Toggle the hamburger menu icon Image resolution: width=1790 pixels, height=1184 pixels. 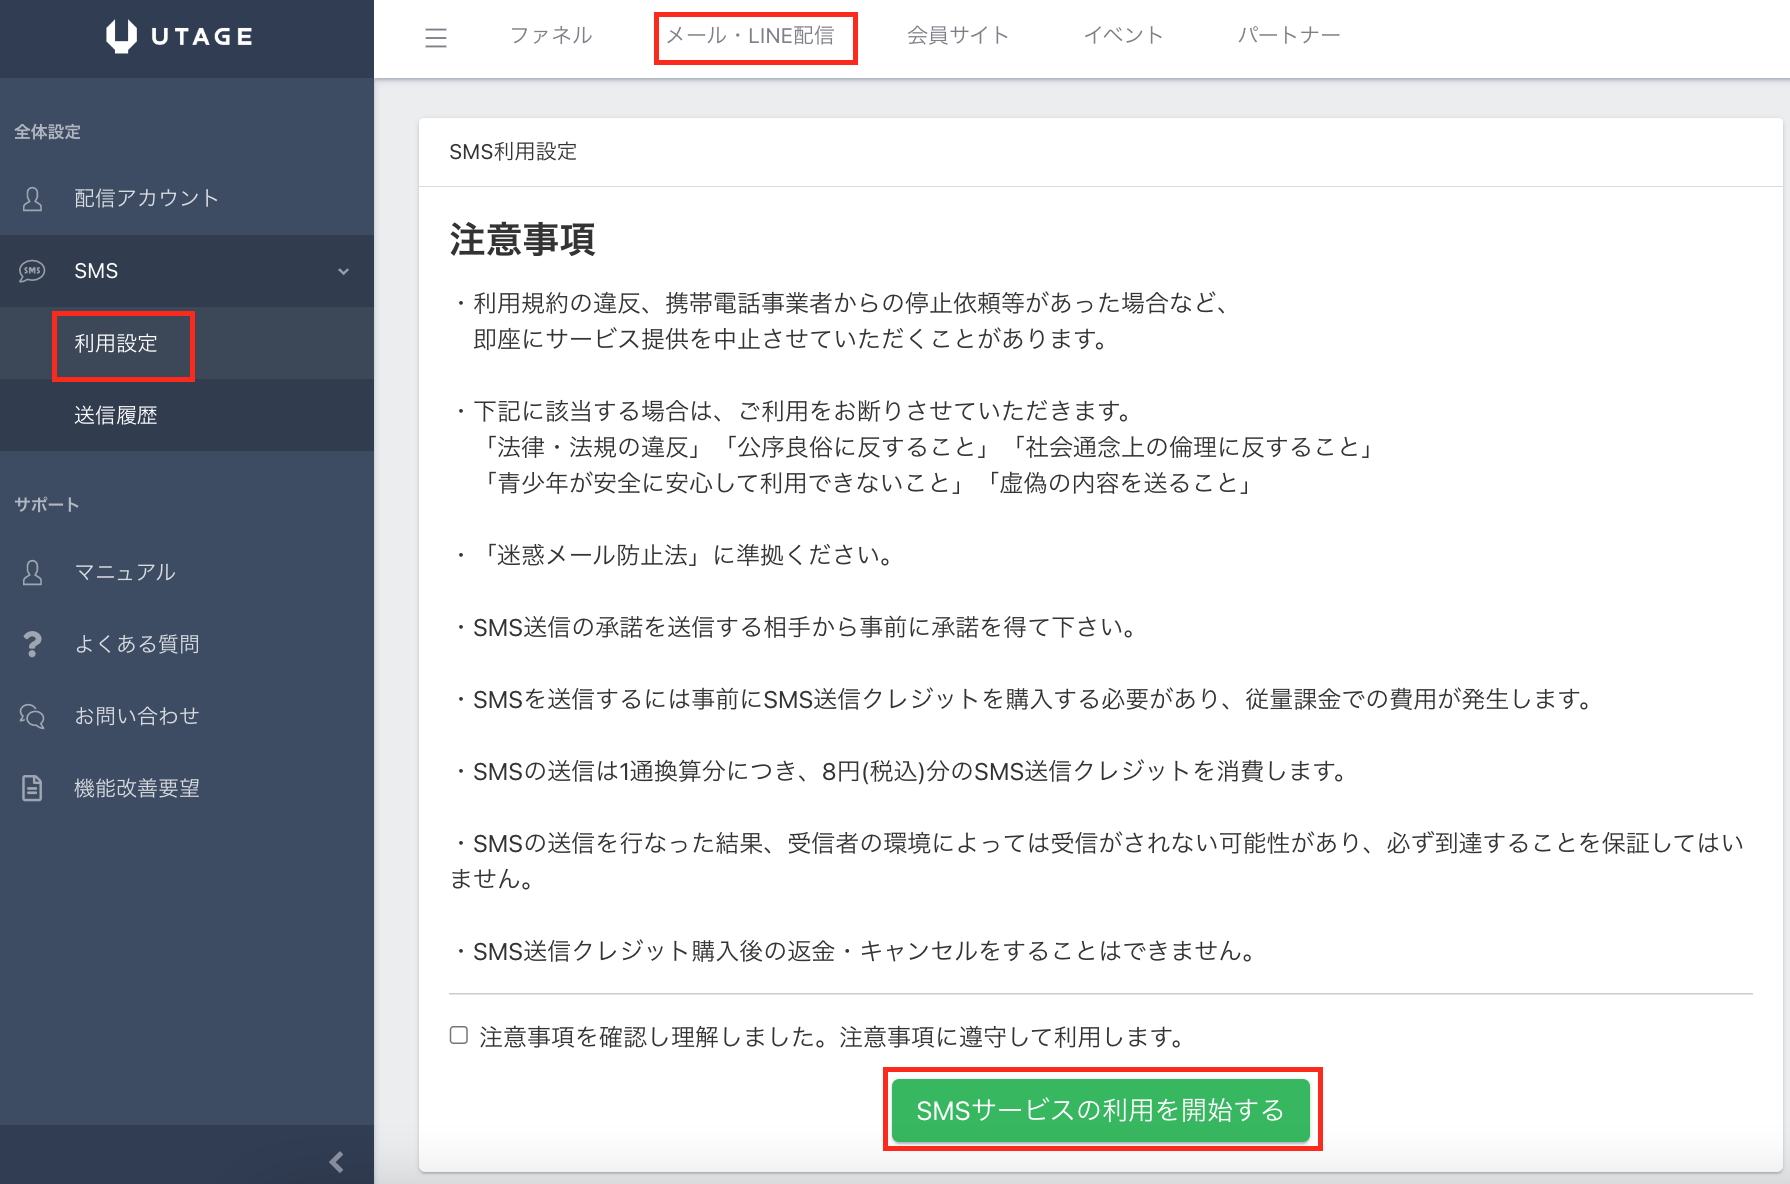(x=436, y=38)
